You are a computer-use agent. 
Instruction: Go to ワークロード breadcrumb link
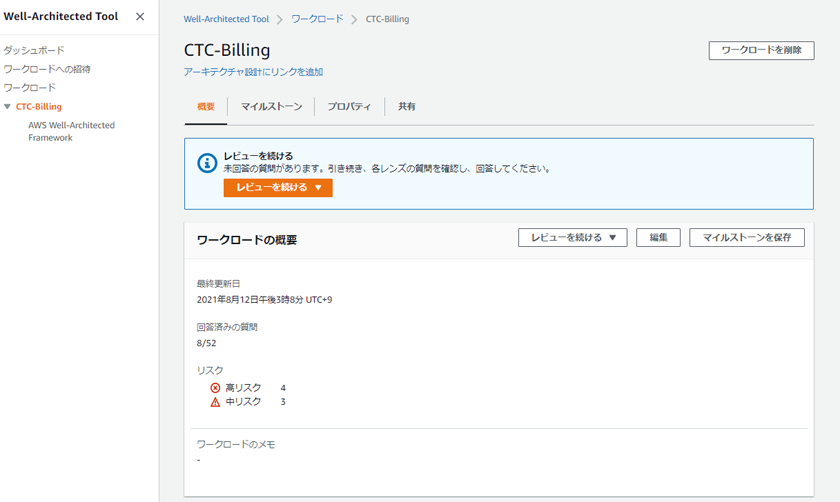[x=317, y=19]
